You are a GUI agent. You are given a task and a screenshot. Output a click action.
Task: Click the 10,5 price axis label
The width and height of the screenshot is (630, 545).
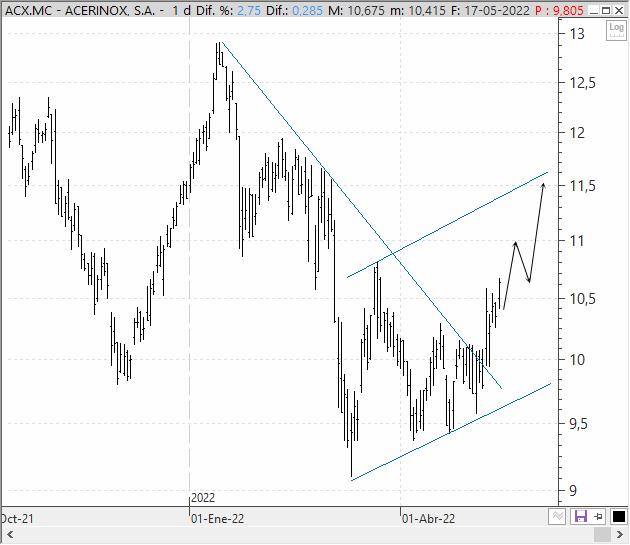[583, 299]
